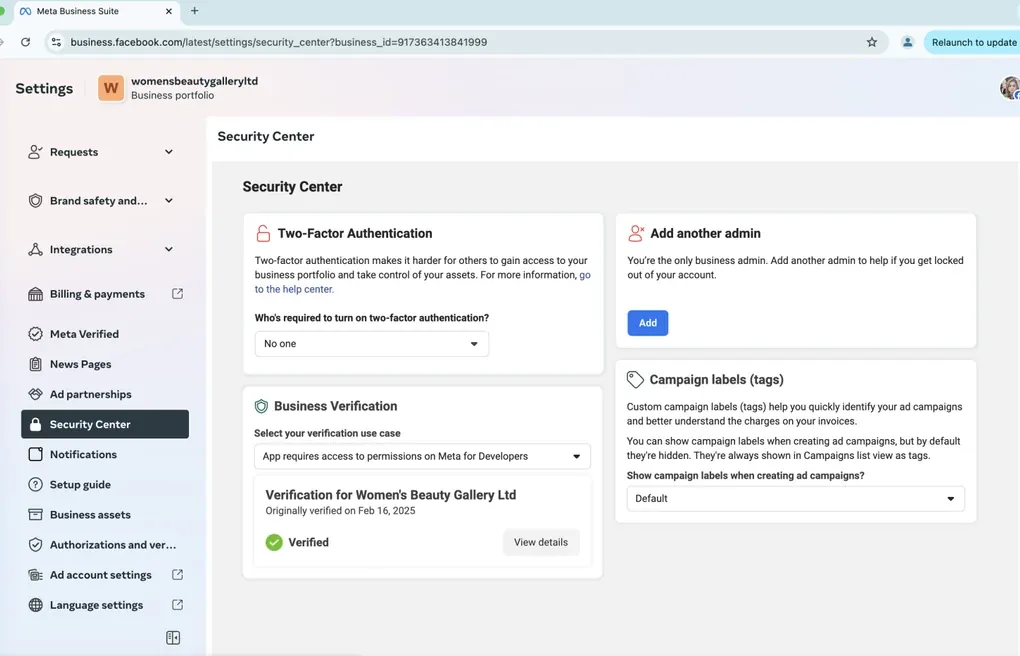Bookmark the page with the star icon
Viewport: 1020px width, 656px height.
pos(872,42)
